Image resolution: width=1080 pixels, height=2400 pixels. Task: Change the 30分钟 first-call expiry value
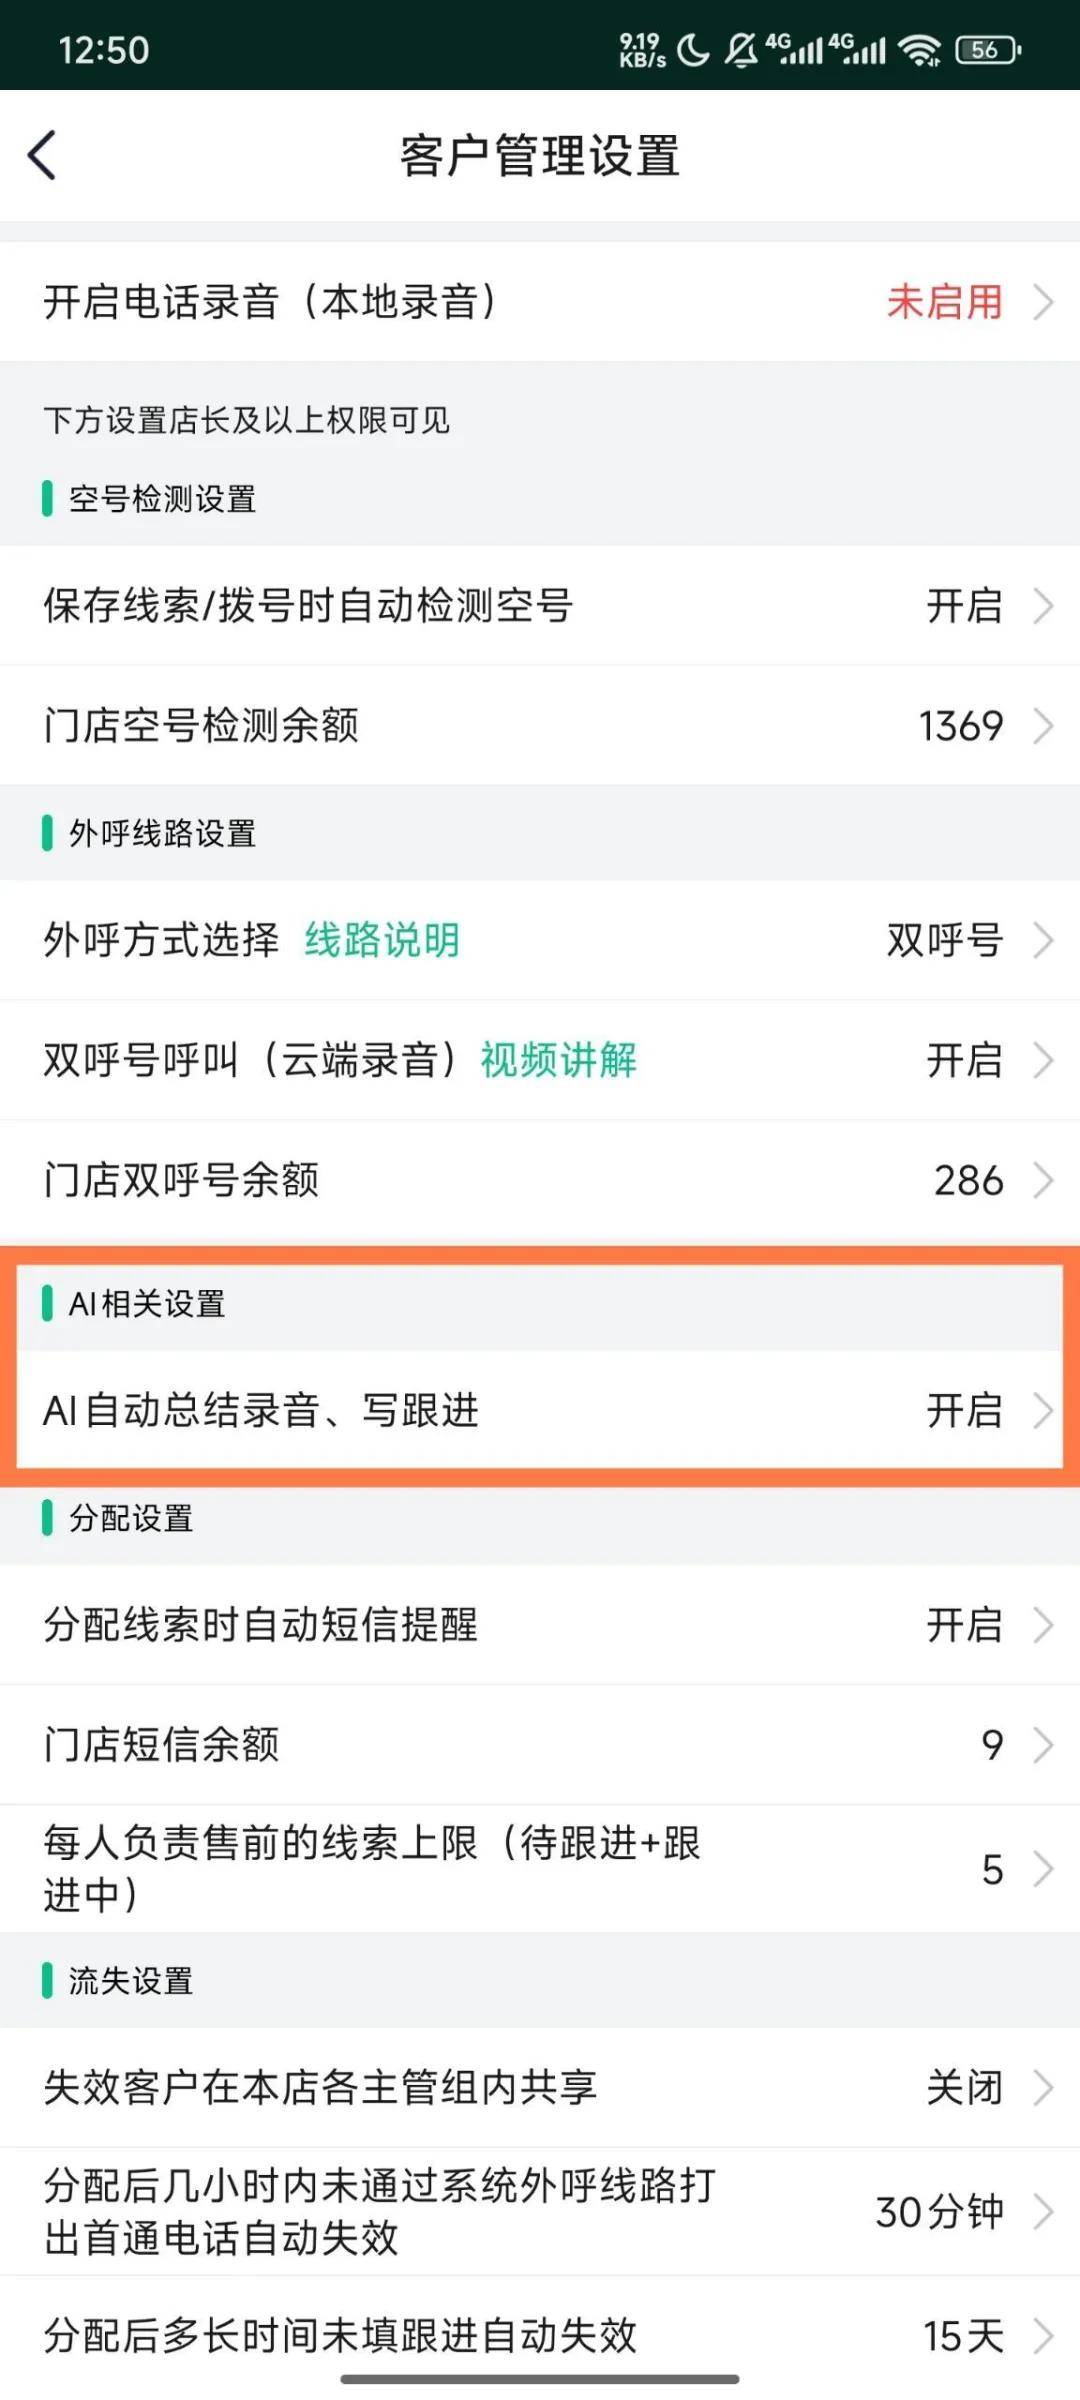point(939,2212)
